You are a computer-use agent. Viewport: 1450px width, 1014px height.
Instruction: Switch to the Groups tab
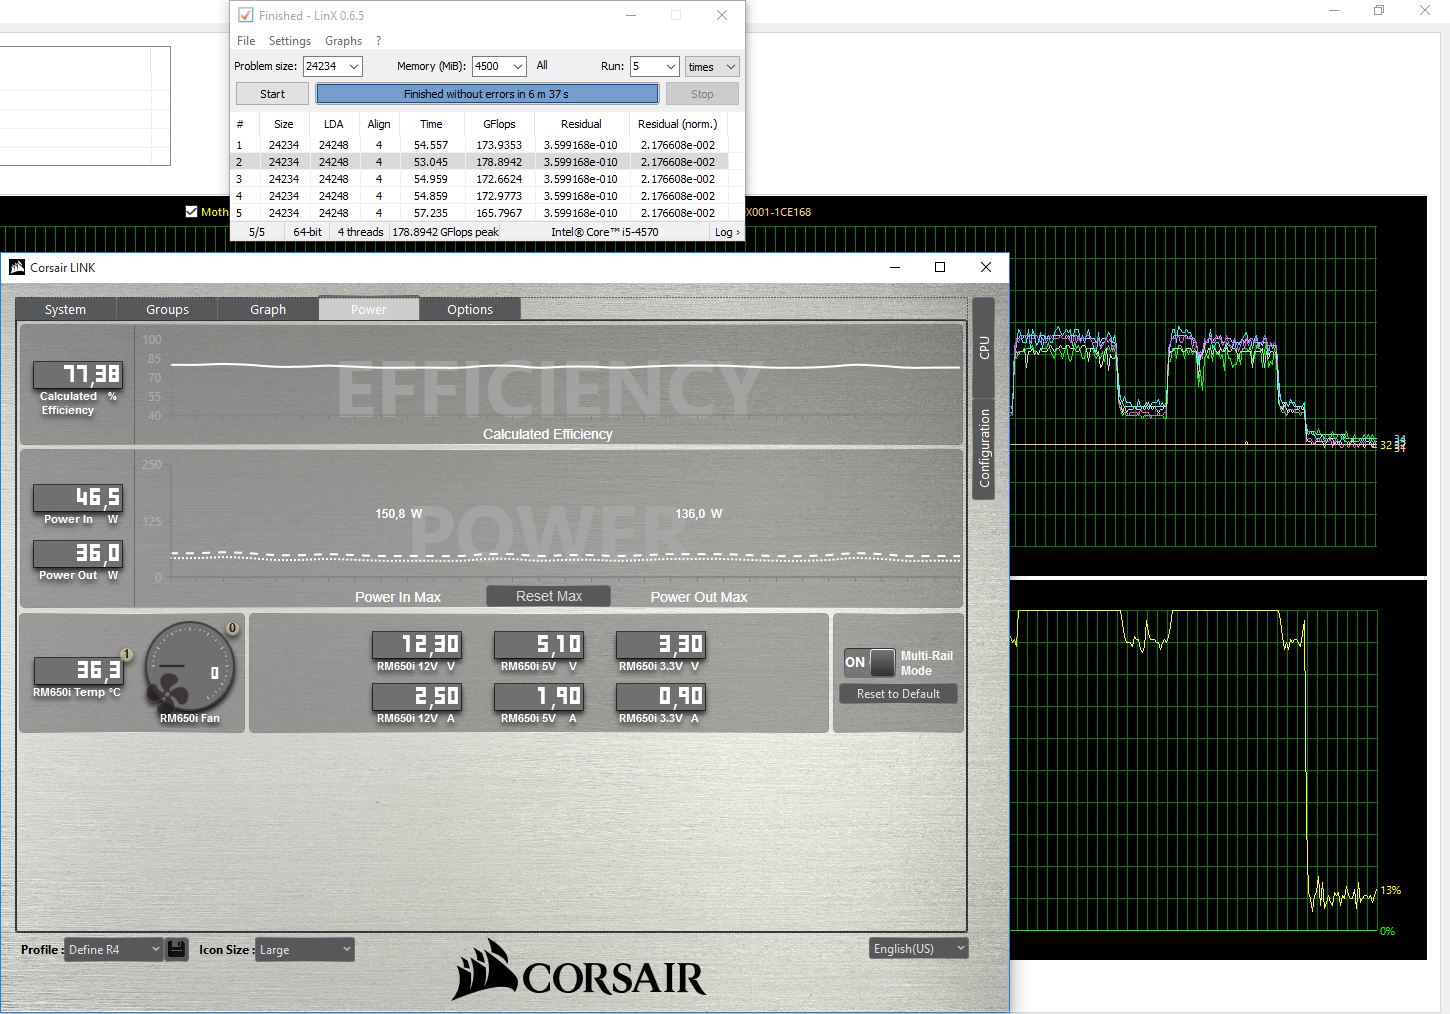pos(167,309)
